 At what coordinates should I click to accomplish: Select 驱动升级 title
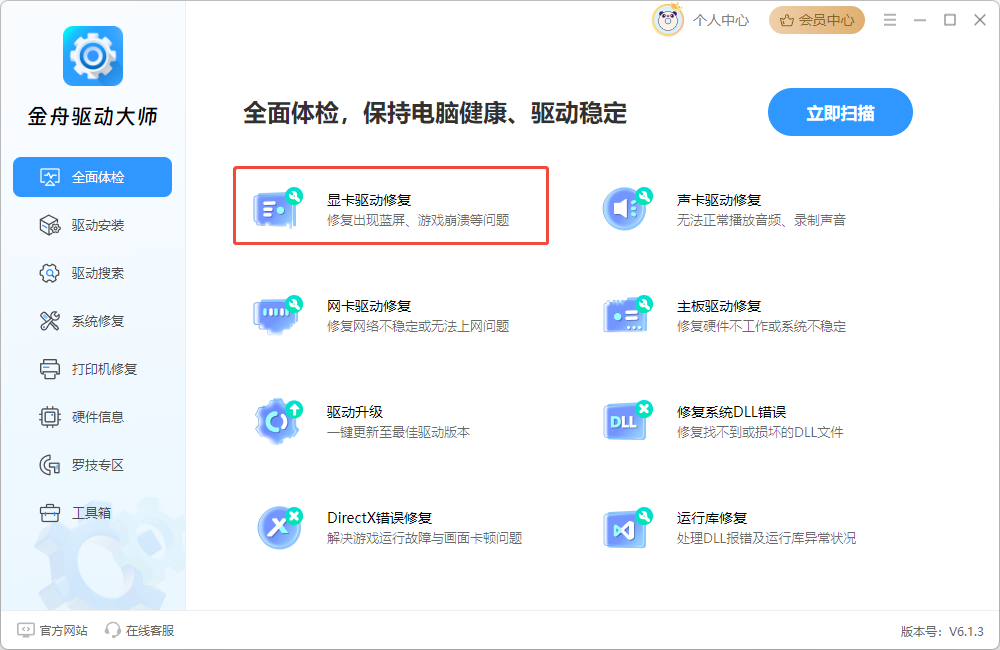click(355, 412)
